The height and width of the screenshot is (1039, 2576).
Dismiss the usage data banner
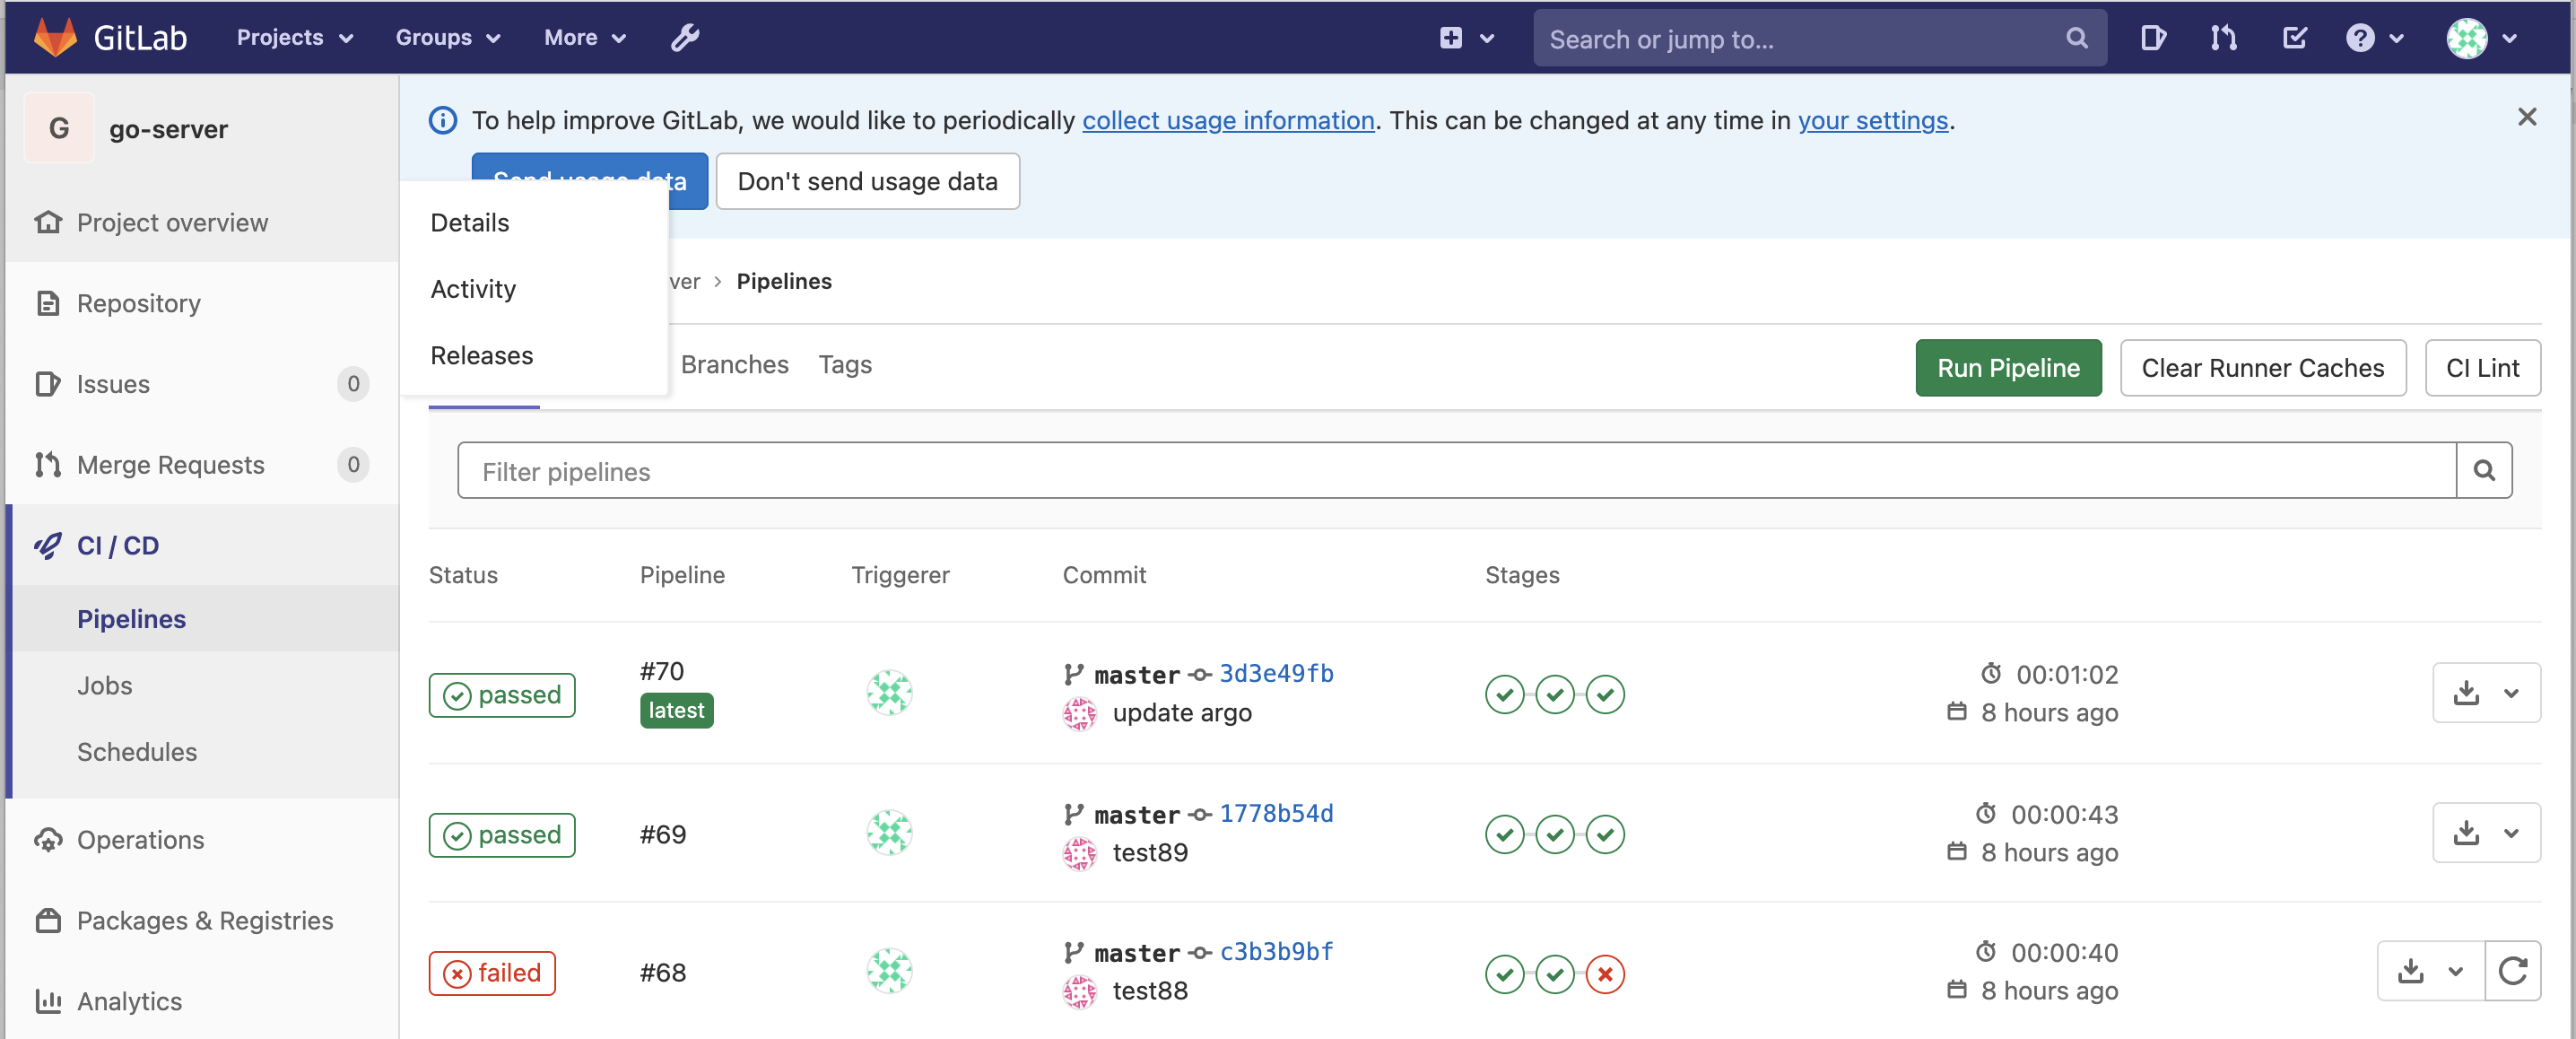coord(2527,117)
